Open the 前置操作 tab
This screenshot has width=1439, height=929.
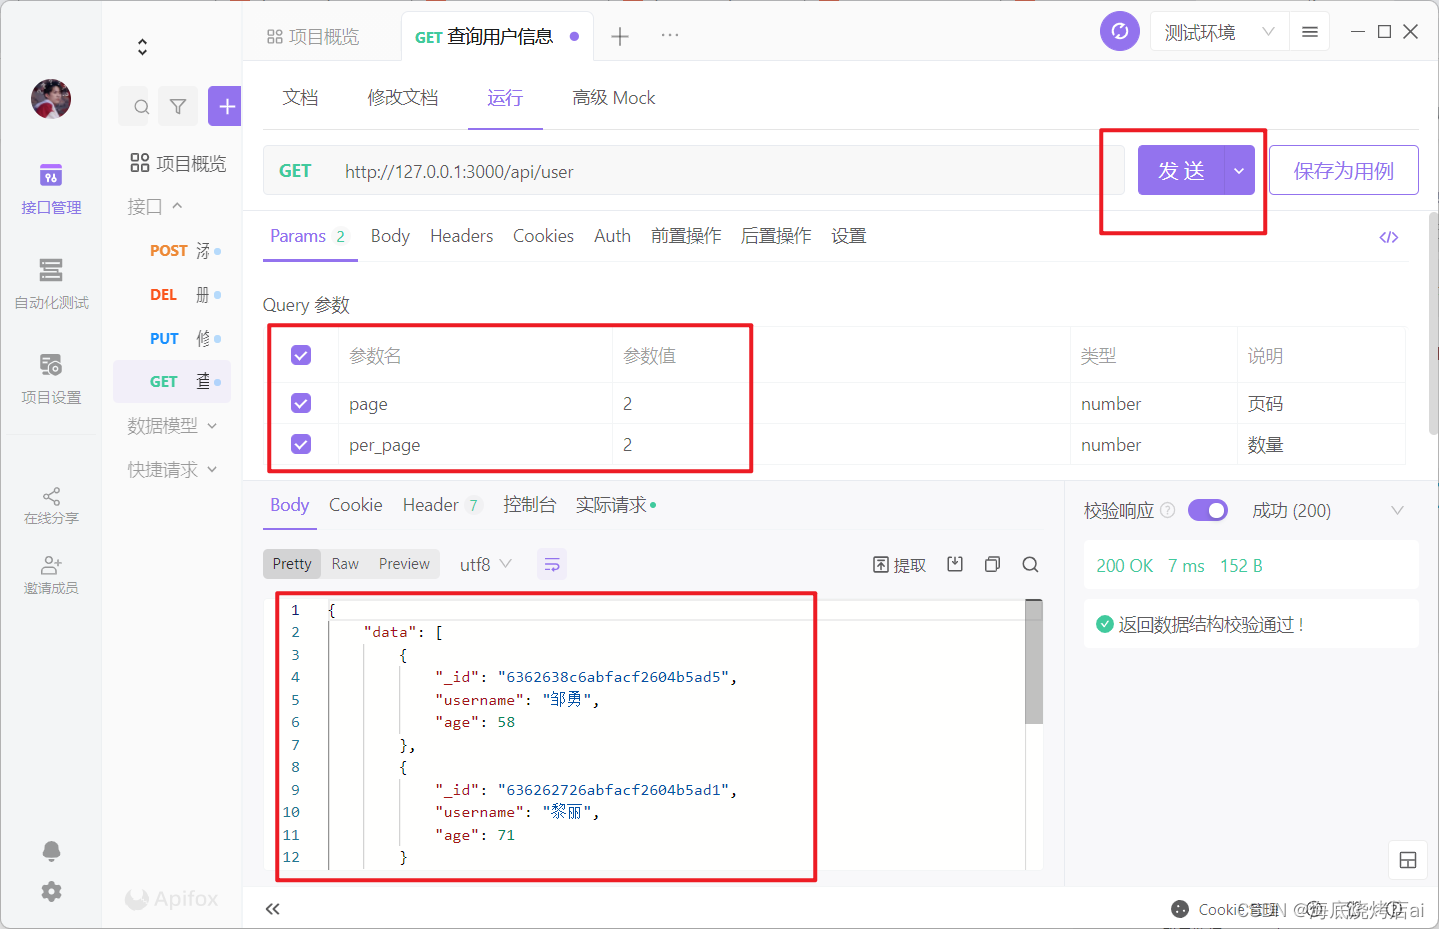pyautogui.click(x=686, y=236)
